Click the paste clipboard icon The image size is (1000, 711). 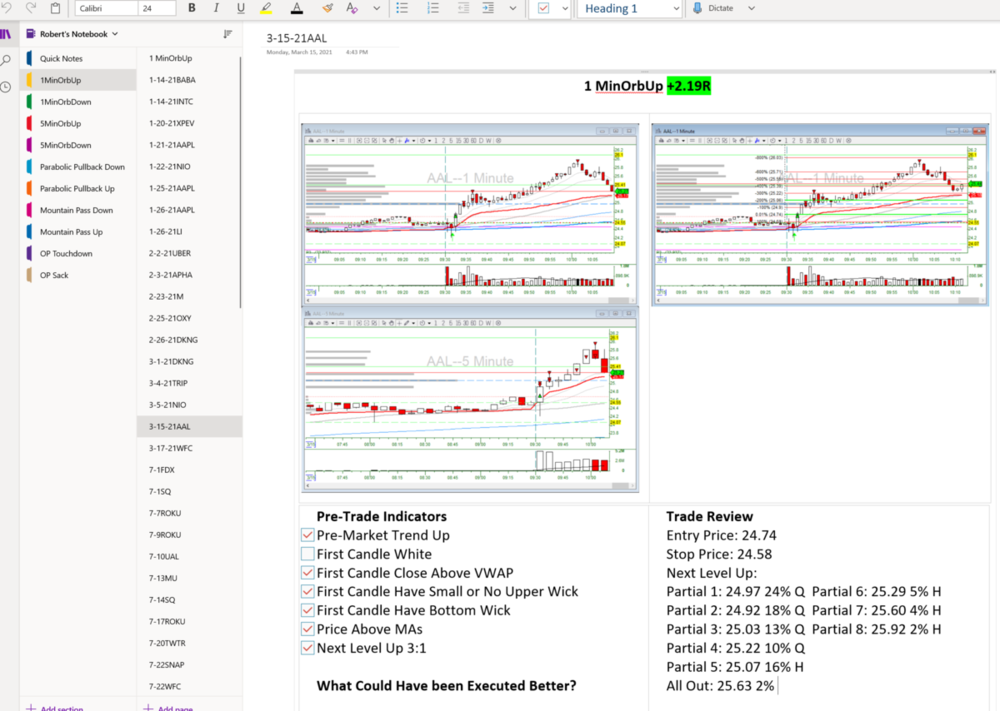55,8
